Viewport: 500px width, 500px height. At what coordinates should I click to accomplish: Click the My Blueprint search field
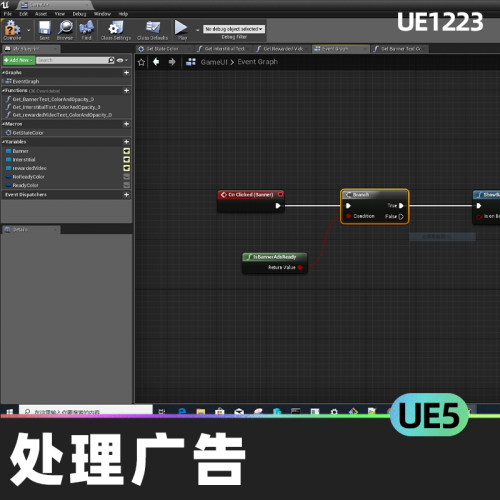pyautogui.click(x=72, y=60)
